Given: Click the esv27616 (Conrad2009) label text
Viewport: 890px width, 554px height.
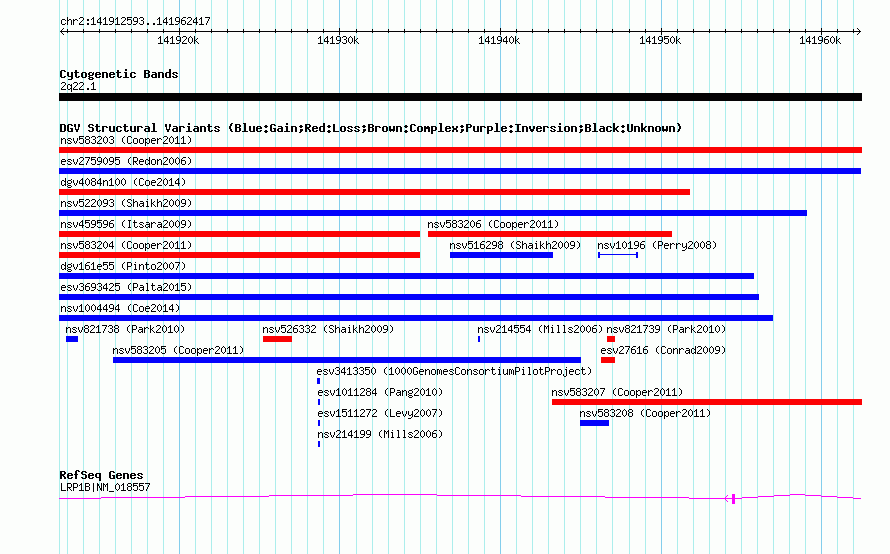Looking at the screenshot, I should (664, 350).
